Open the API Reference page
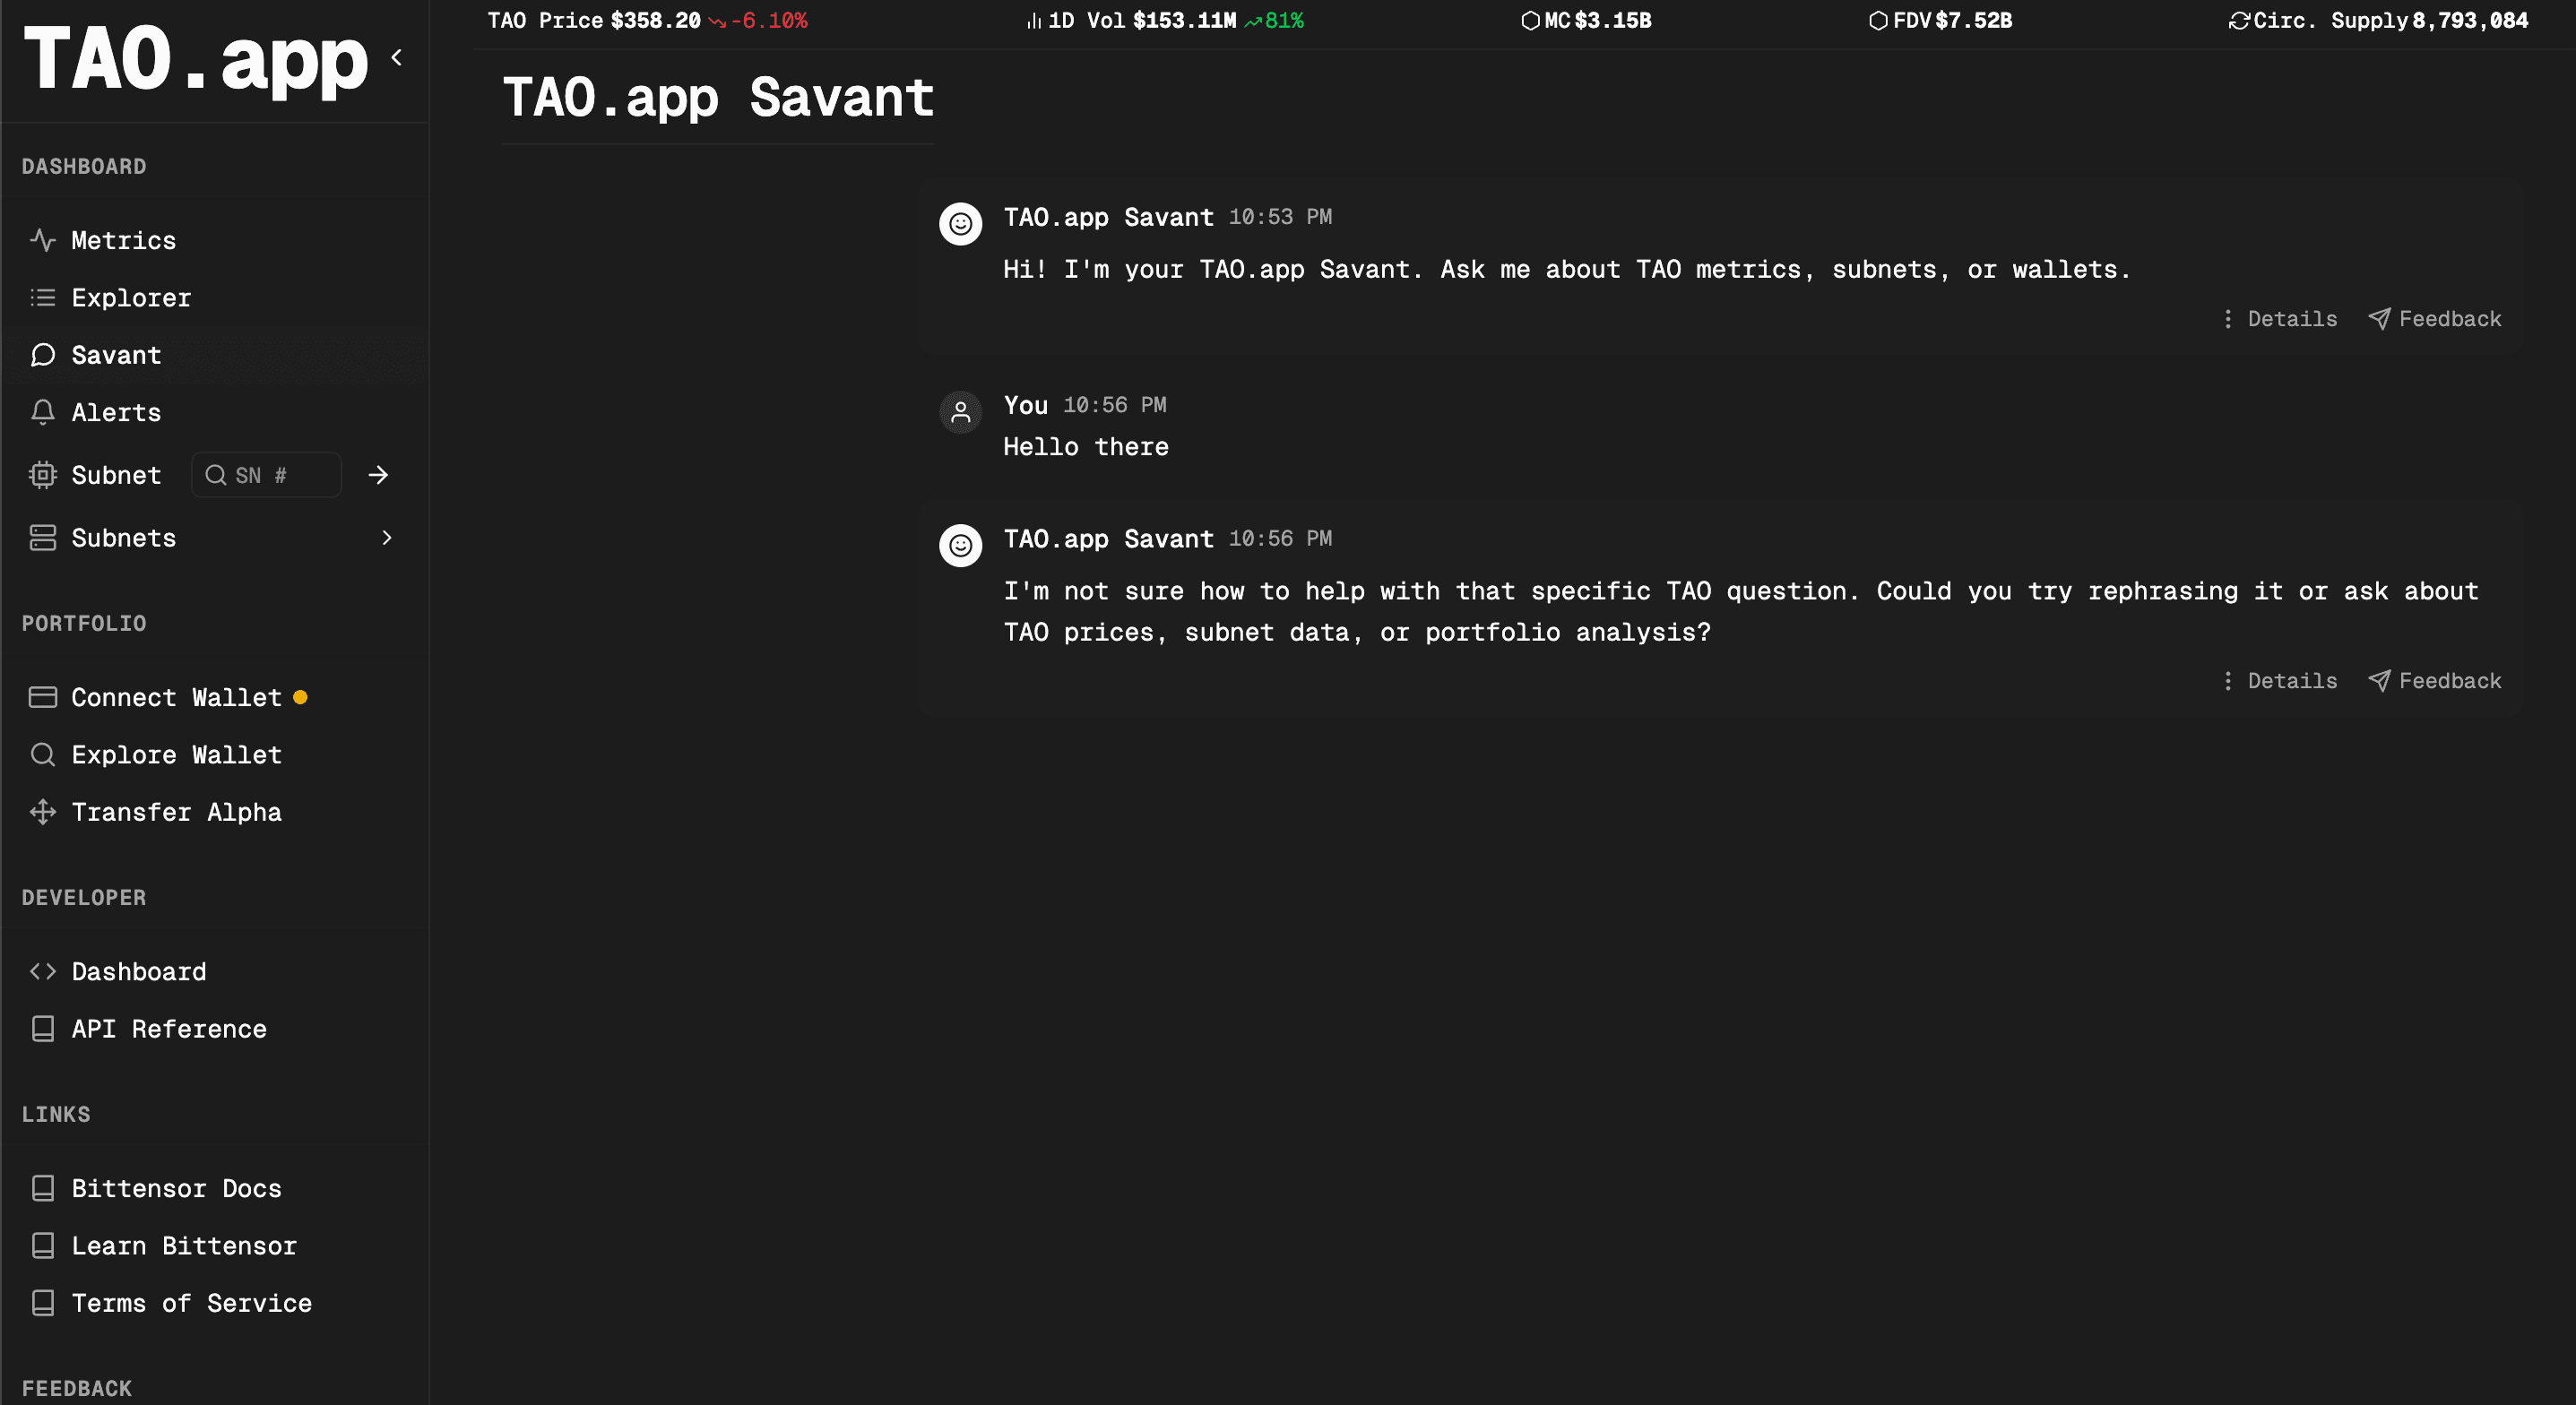The width and height of the screenshot is (2576, 1405). pos(169,1028)
